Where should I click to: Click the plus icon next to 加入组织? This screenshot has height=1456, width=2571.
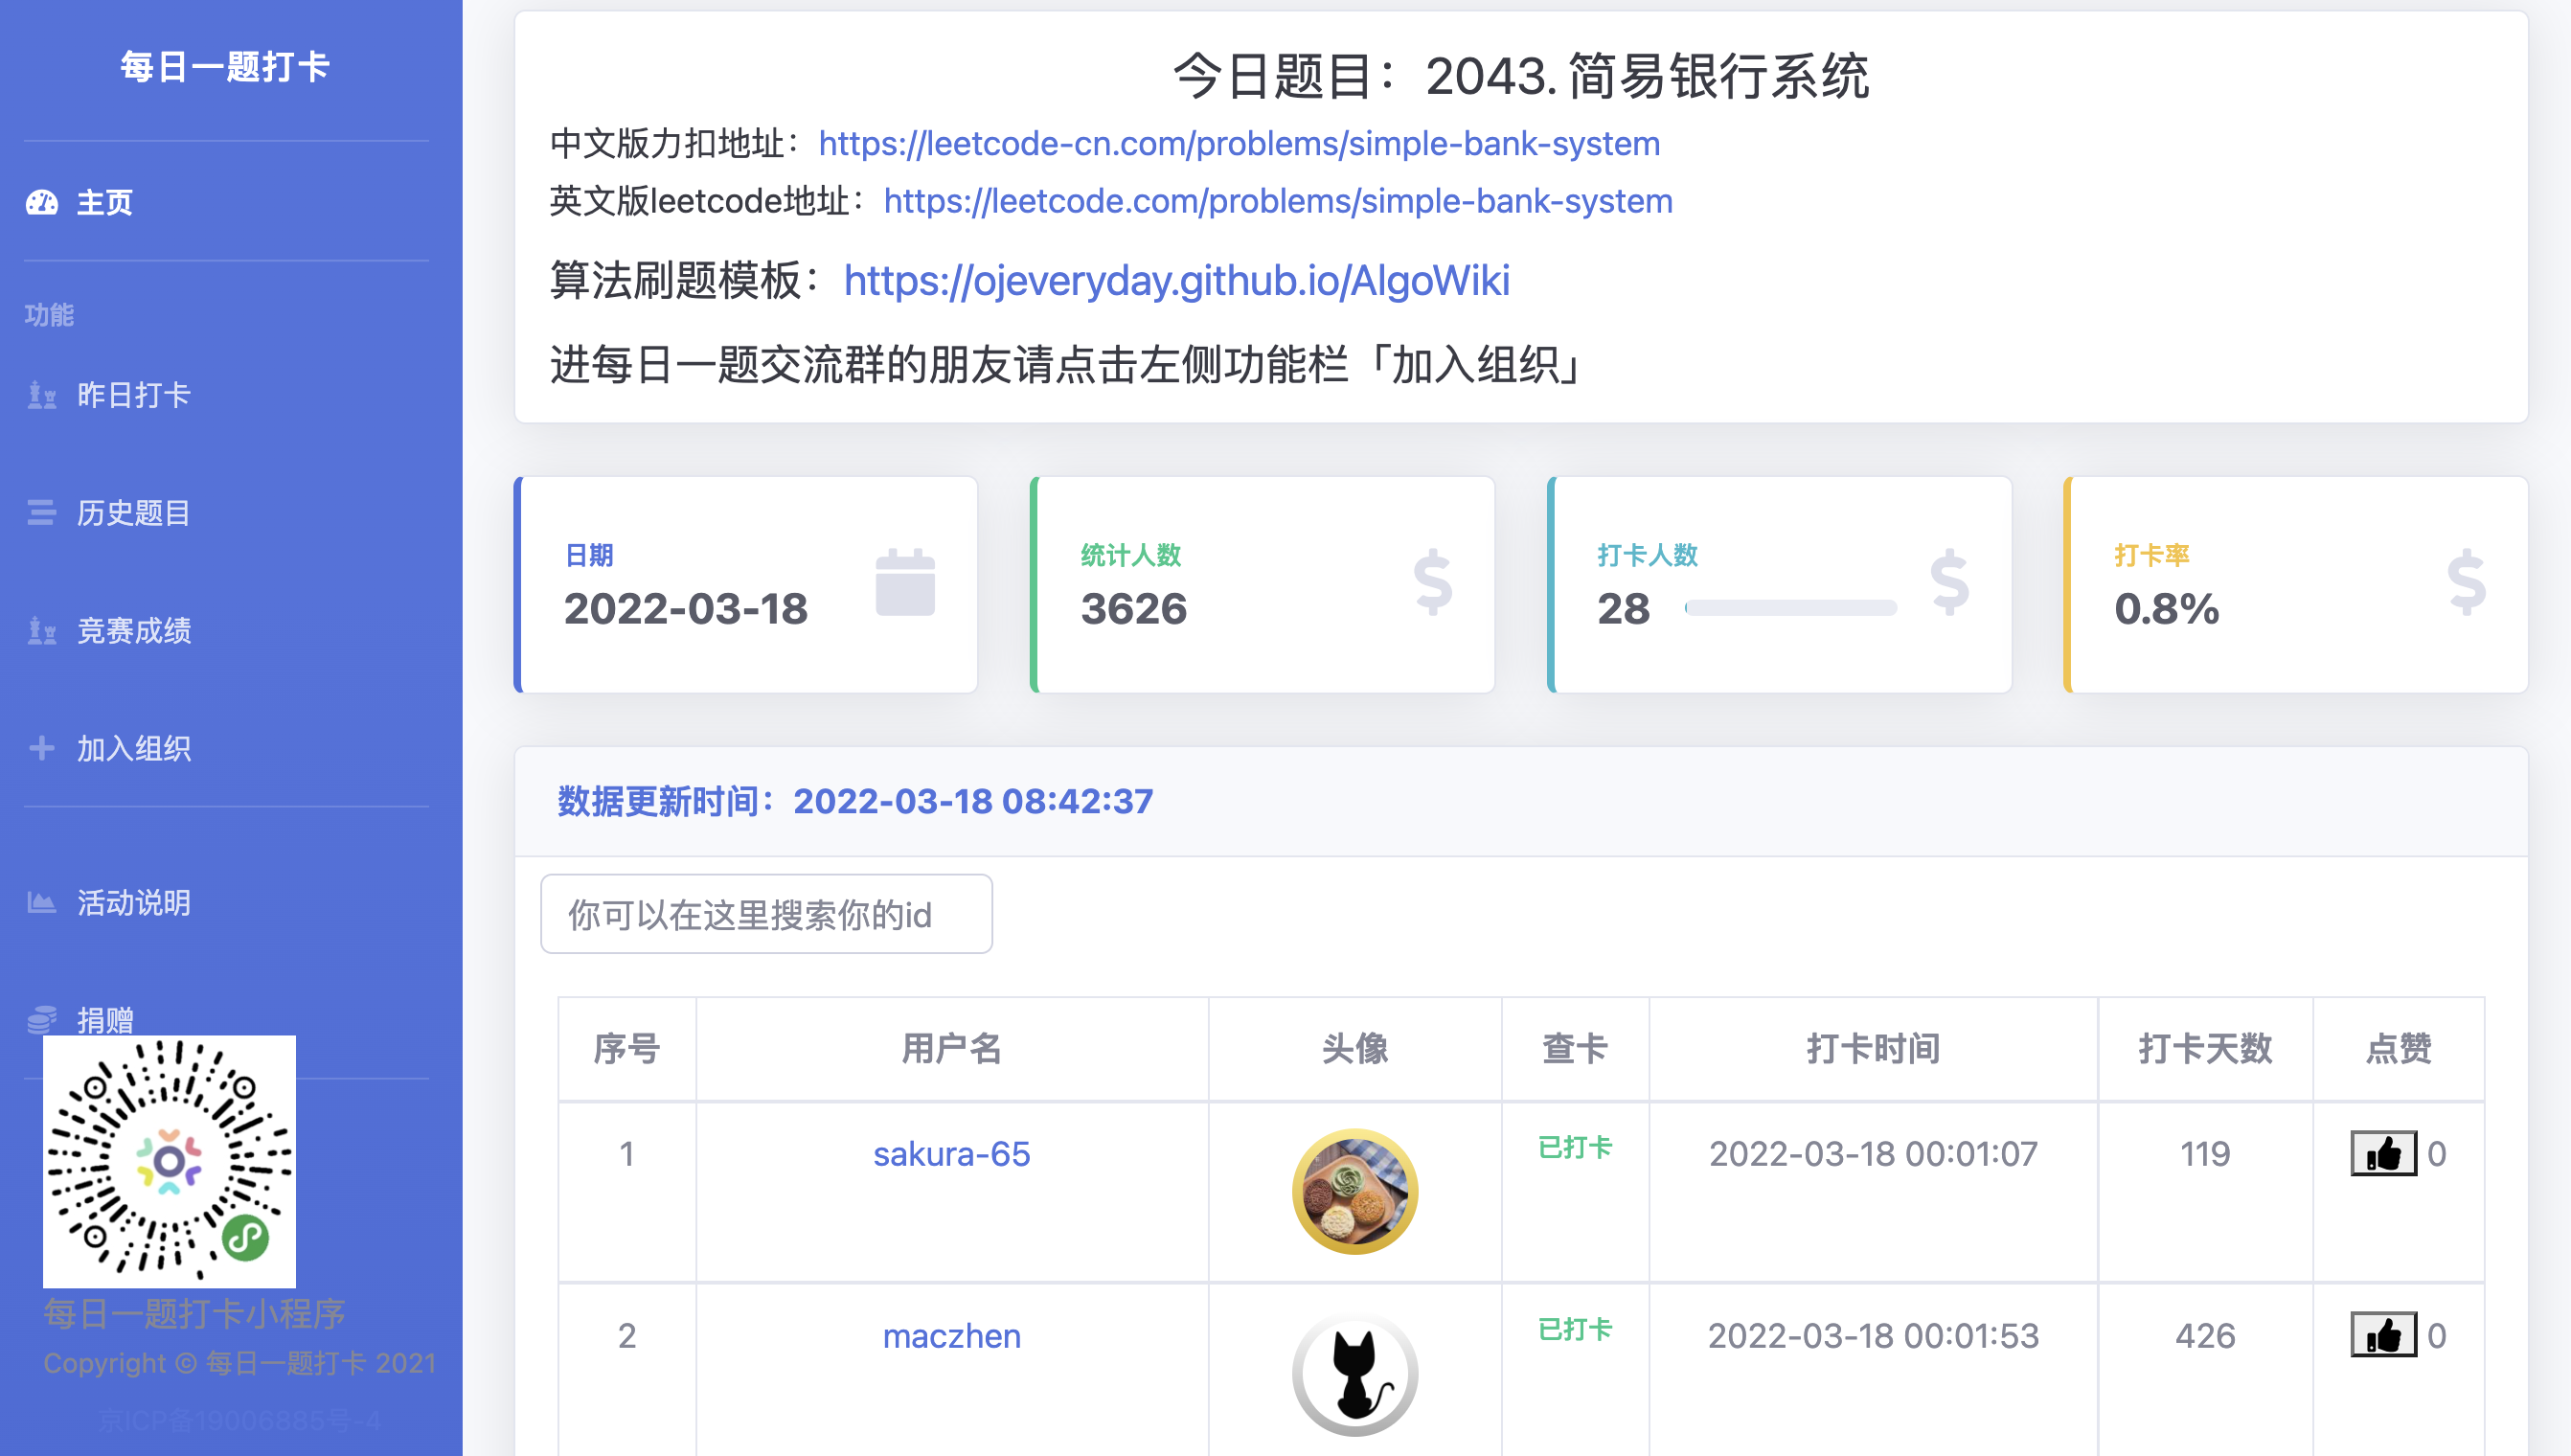coord(42,748)
